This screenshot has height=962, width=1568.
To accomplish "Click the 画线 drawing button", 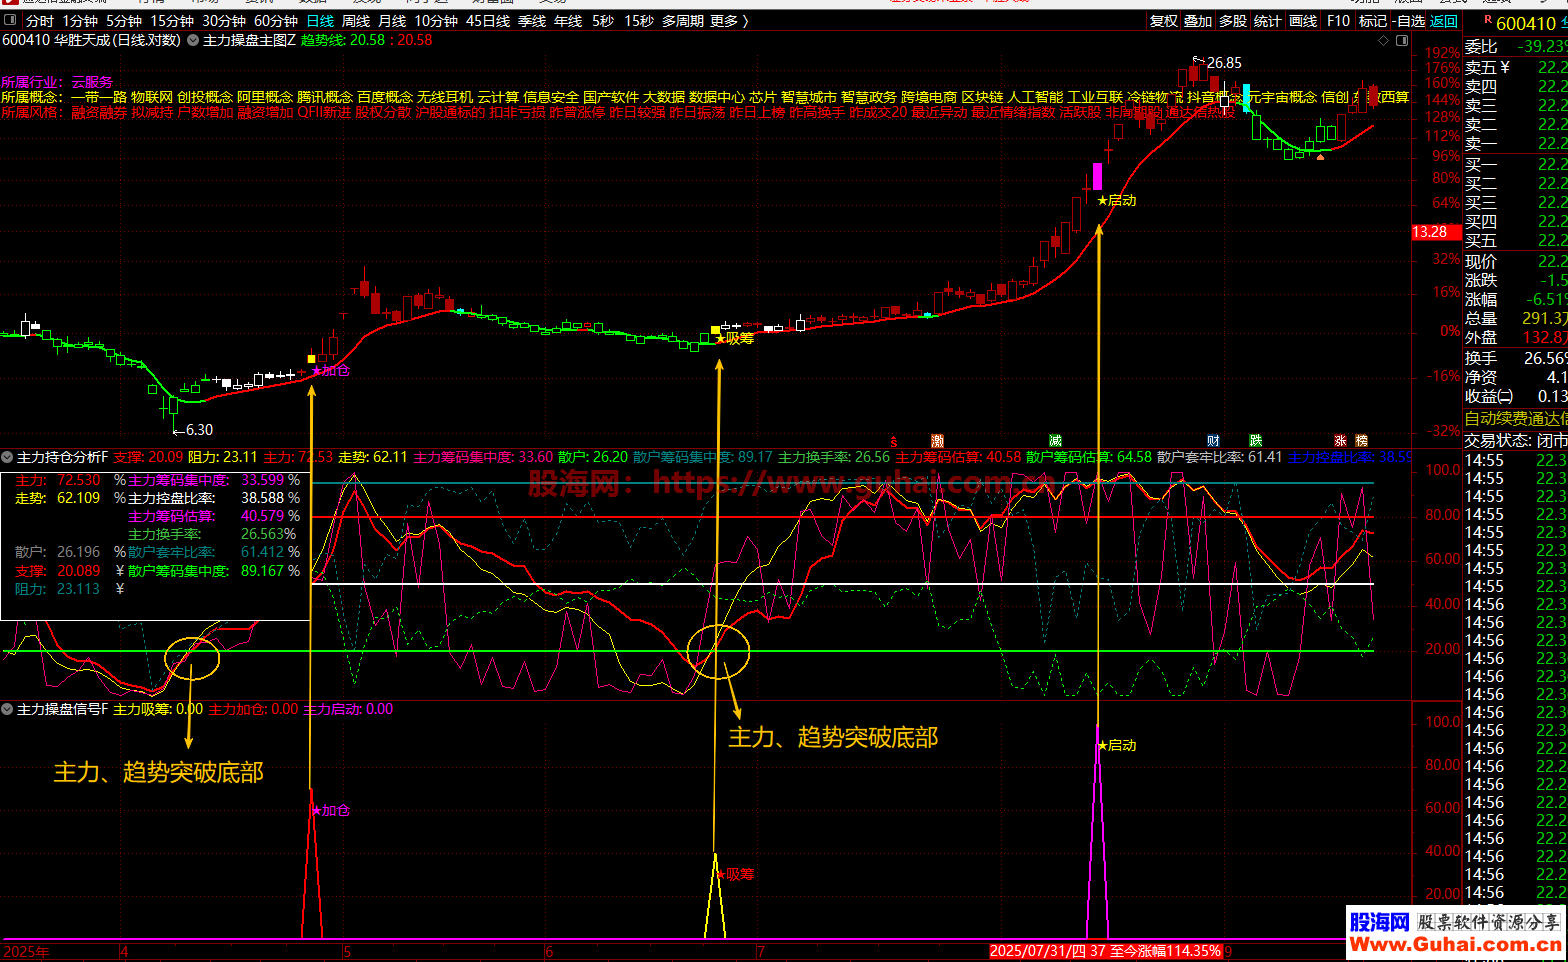I will 1303,20.
